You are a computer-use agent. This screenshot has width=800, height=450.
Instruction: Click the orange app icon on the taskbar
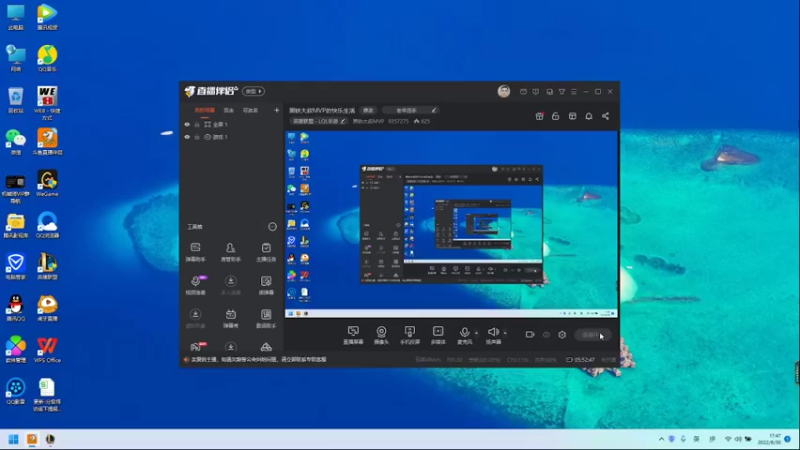pyautogui.click(x=32, y=439)
